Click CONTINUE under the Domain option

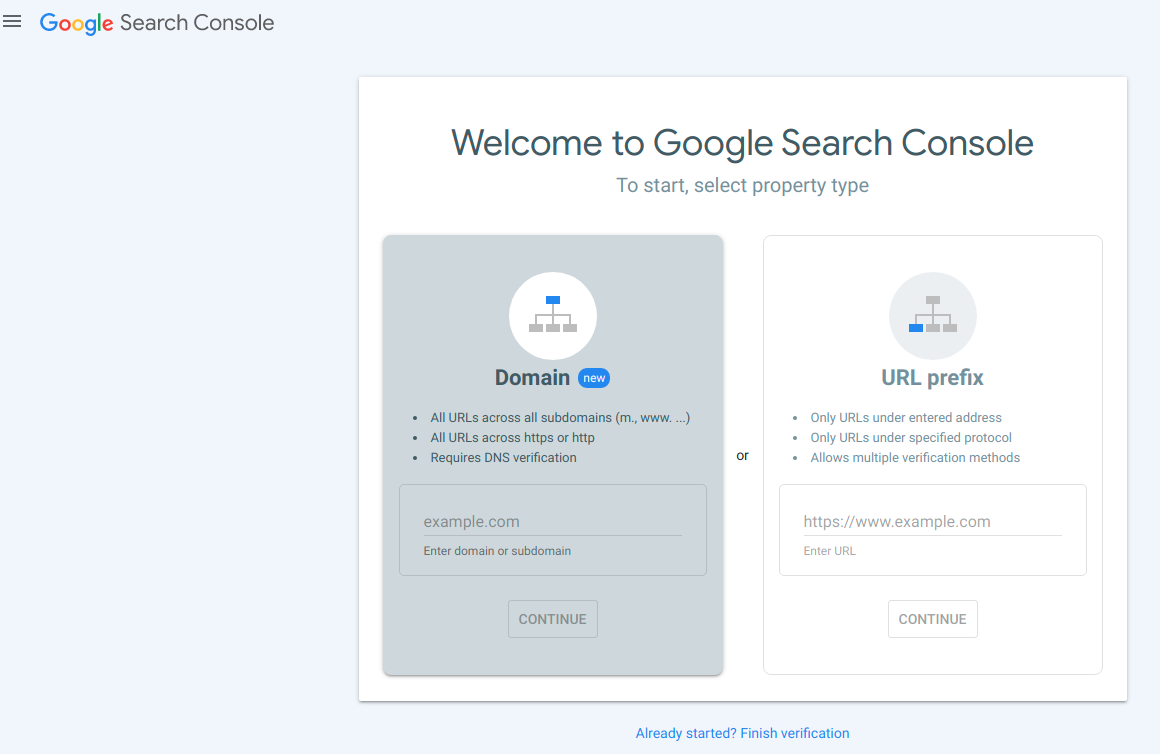pos(553,619)
